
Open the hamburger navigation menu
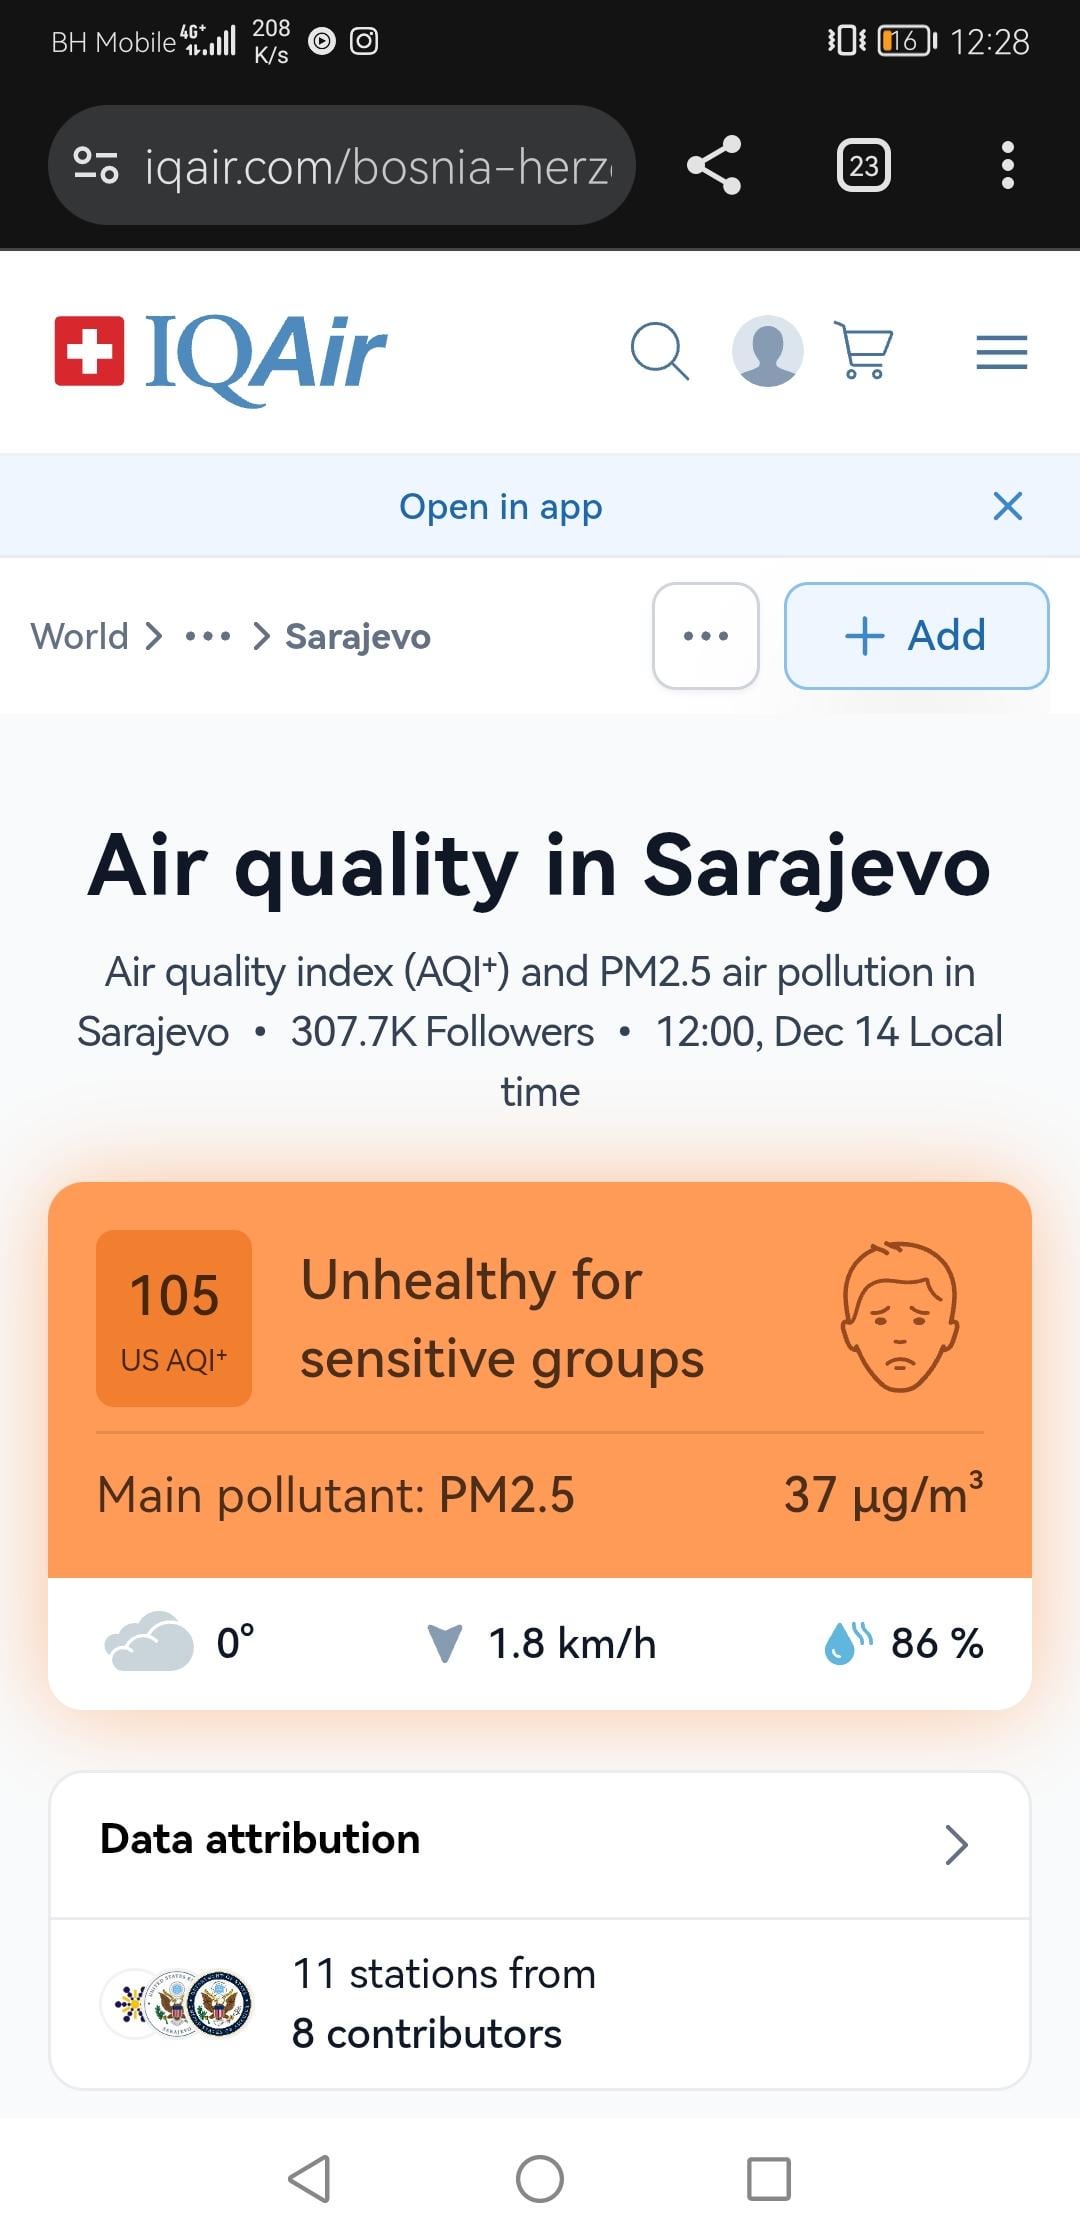pos(1001,352)
